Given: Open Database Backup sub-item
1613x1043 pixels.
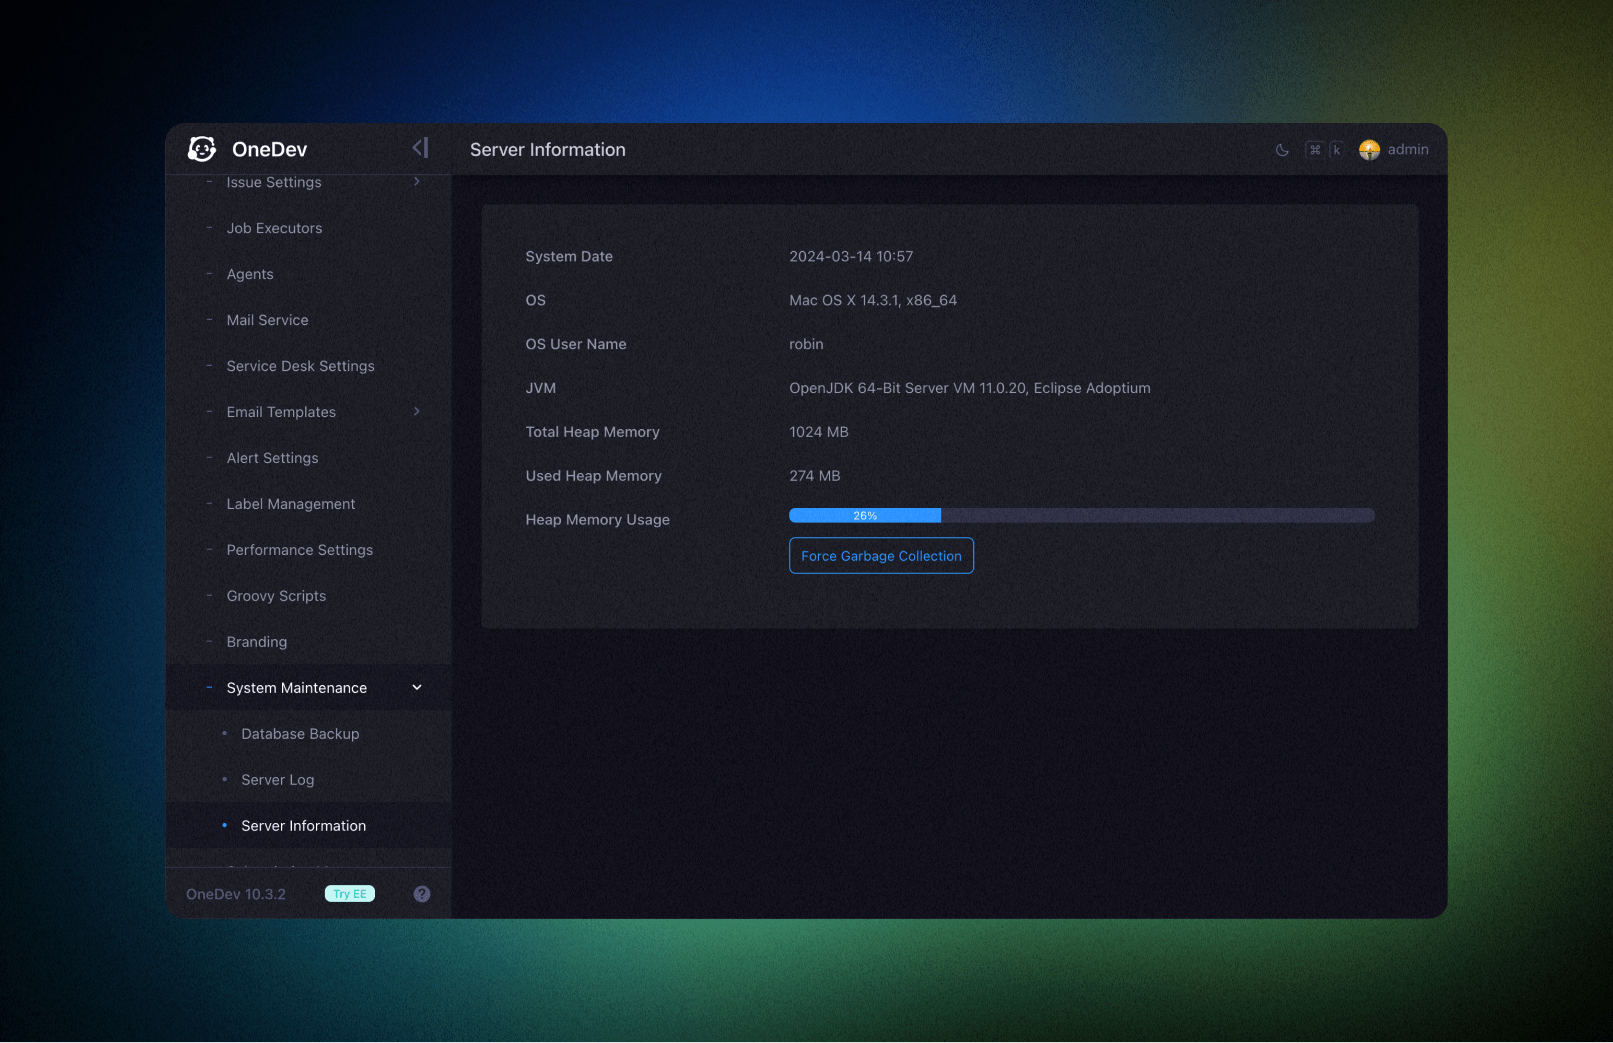Looking at the screenshot, I should click(x=300, y=734).
